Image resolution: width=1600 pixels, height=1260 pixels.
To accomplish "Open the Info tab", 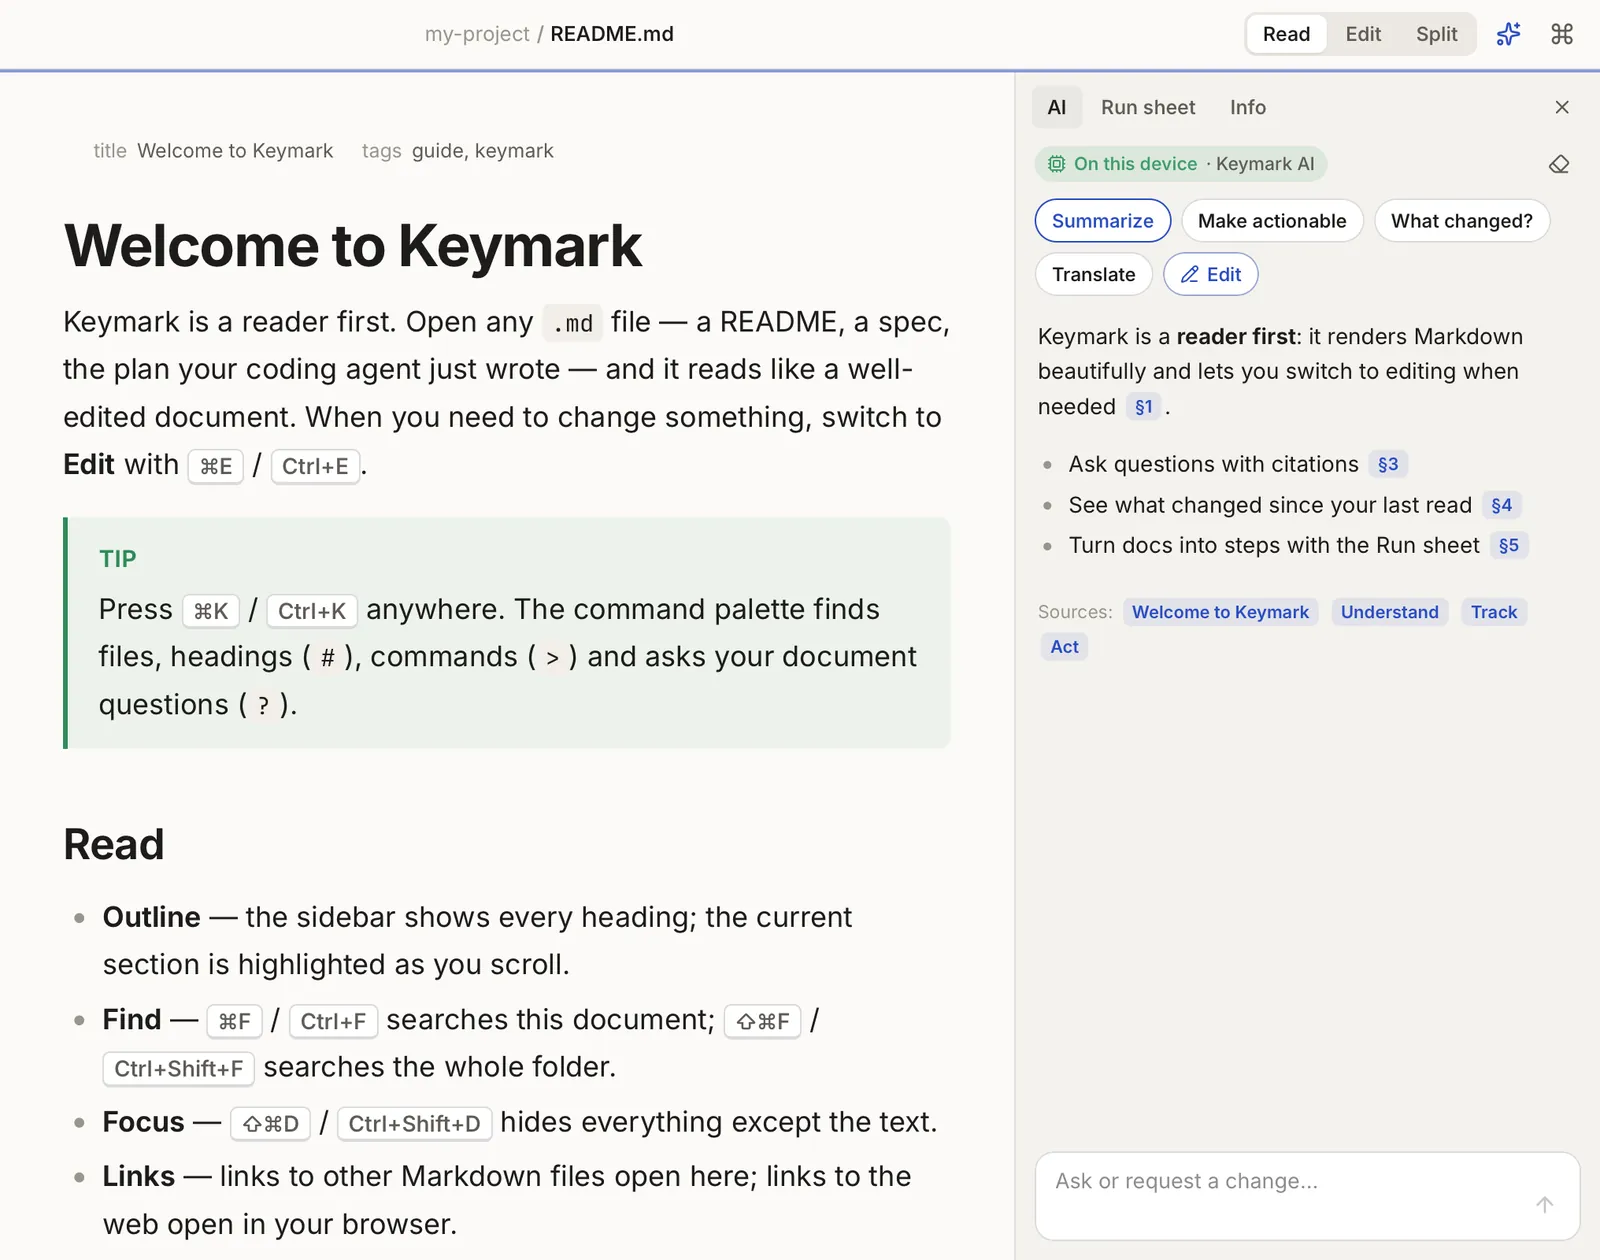I will coord(1247,107).
